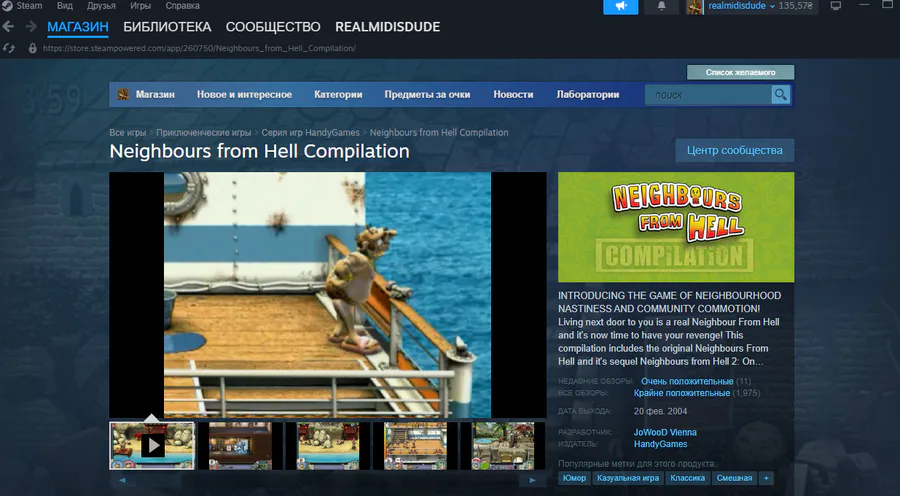The image size is (900, 496).
Task: Click Neighbours from Hell Compilation breadcrumb
Action: click(439, 133)
